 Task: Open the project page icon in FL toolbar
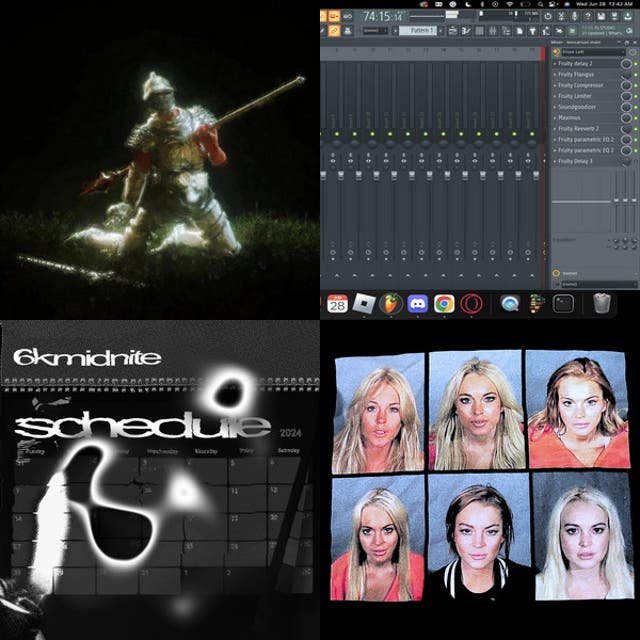520,31
